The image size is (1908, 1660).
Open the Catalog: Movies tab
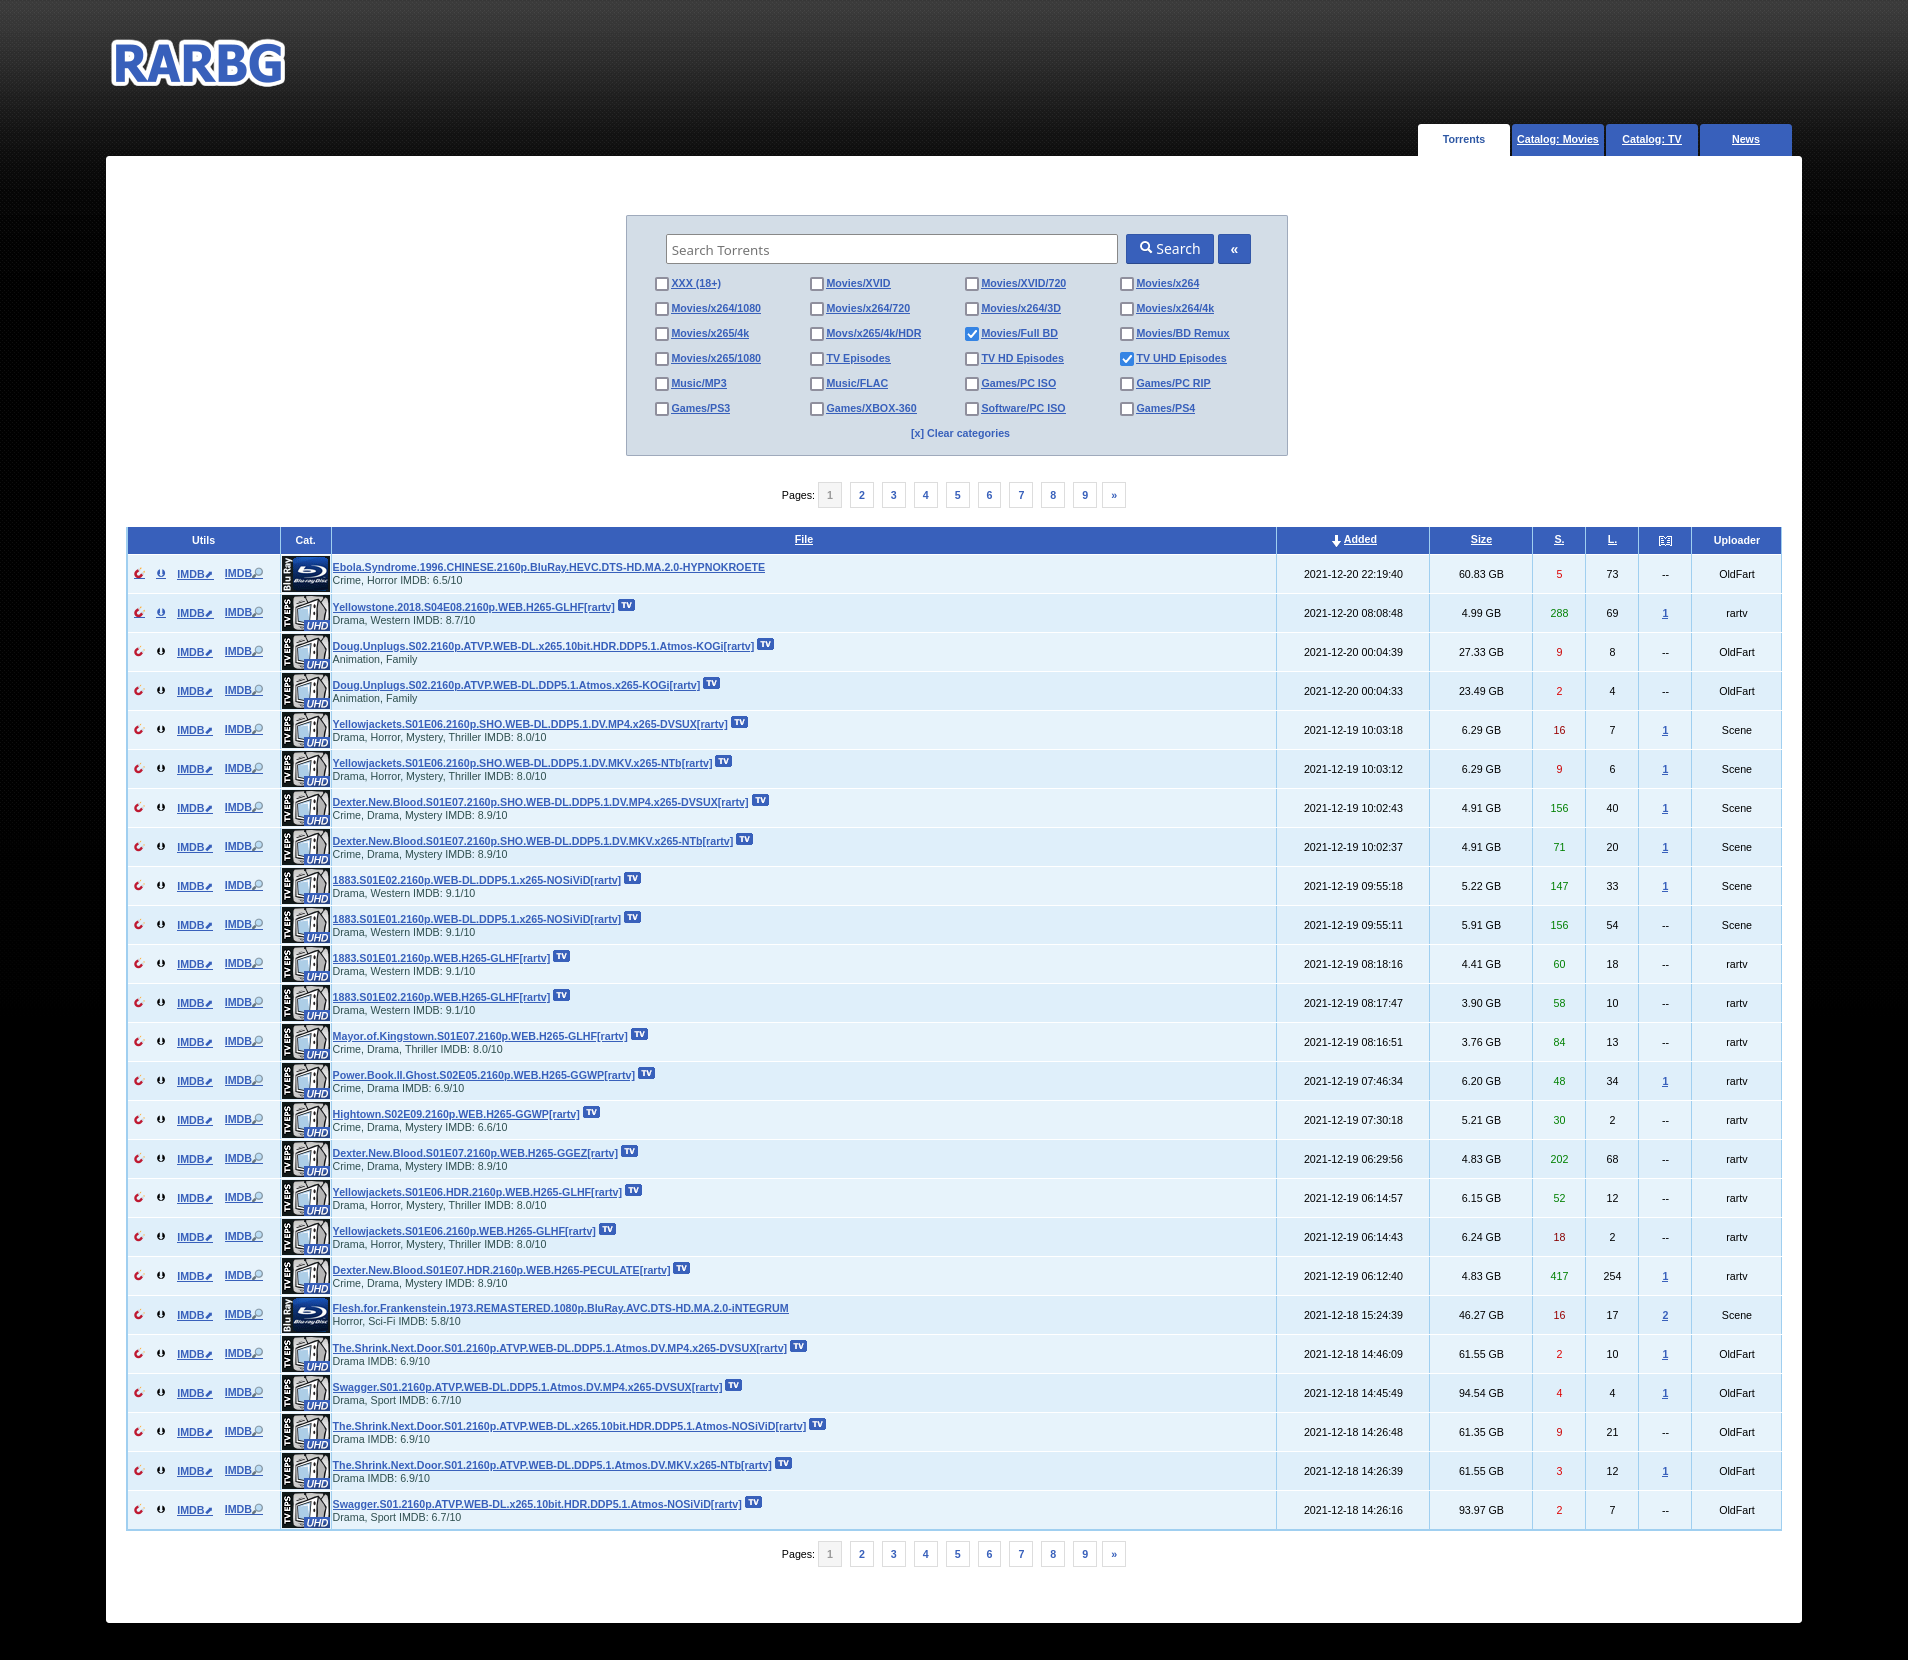coord(1558,140)
